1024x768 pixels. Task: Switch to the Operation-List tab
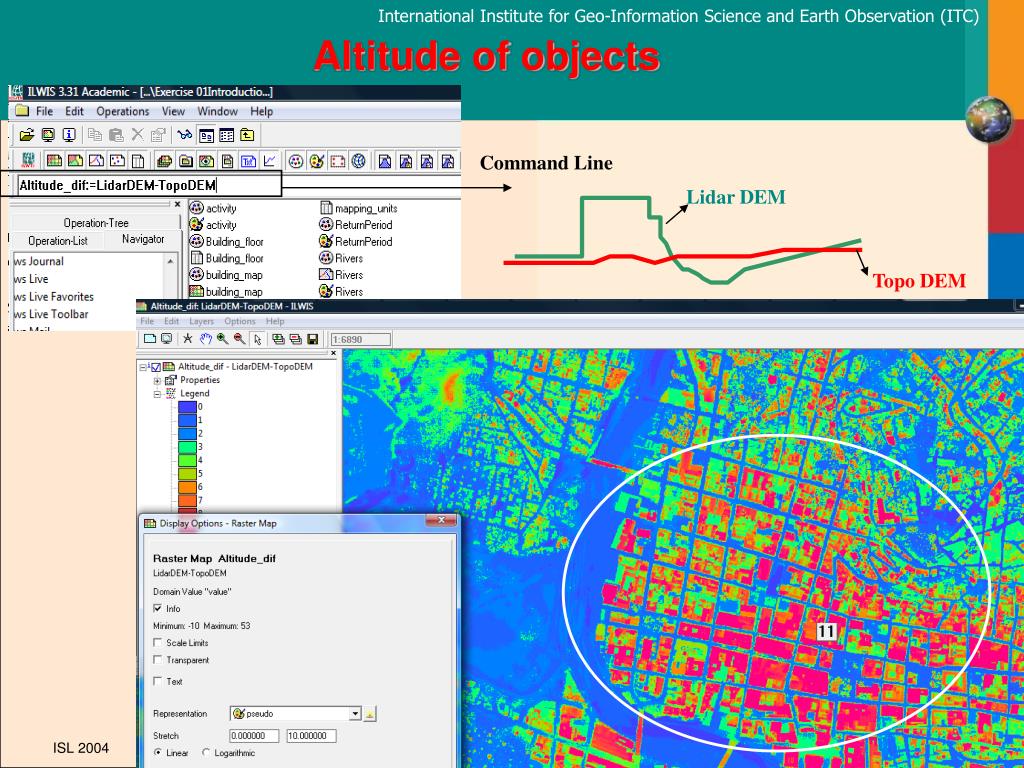click(57, 240)
